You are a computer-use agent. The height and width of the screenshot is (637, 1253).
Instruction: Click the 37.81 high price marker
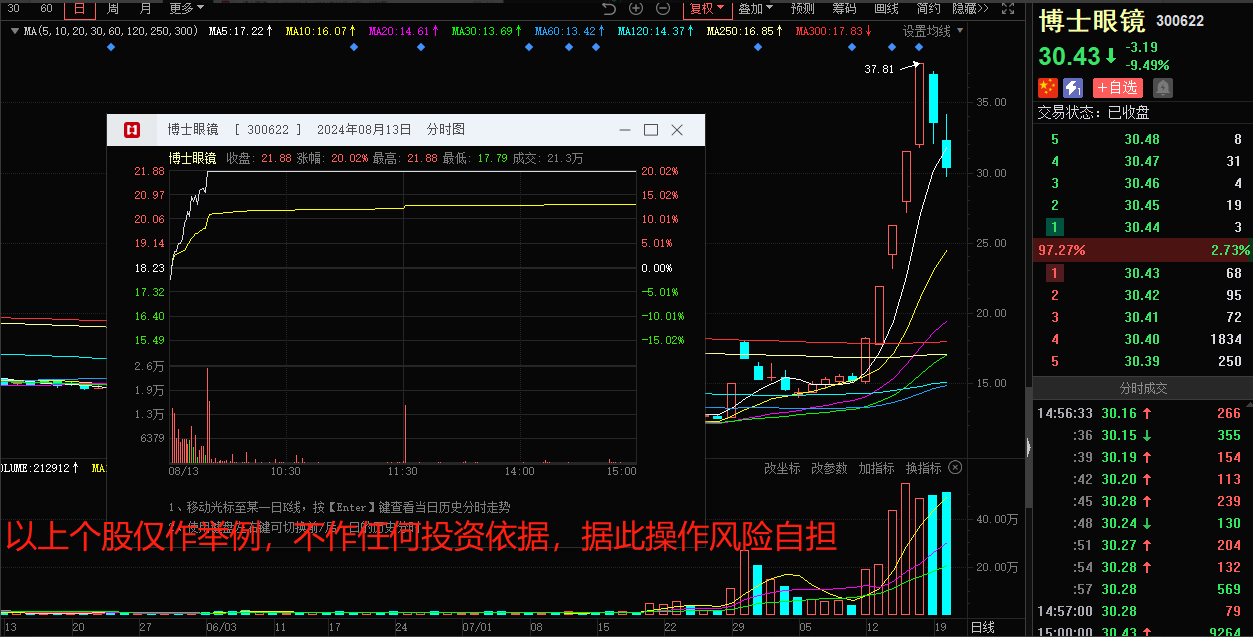(879, 70)
